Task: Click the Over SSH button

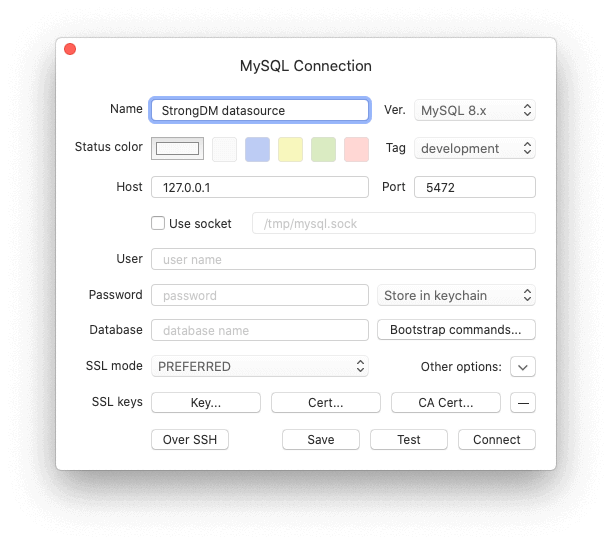Action: click(190, 439)
